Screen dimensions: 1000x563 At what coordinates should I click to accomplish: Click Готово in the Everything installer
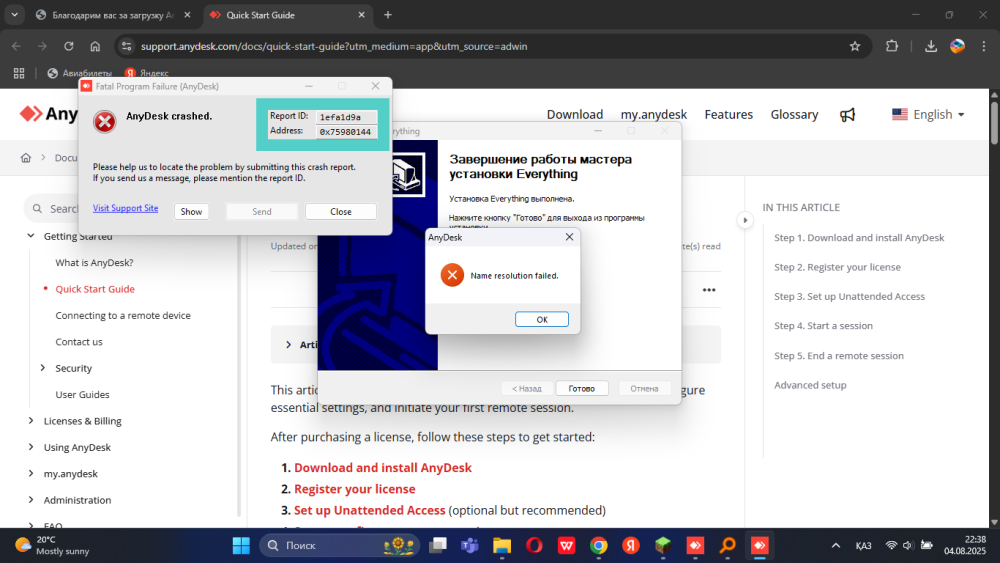582,388
